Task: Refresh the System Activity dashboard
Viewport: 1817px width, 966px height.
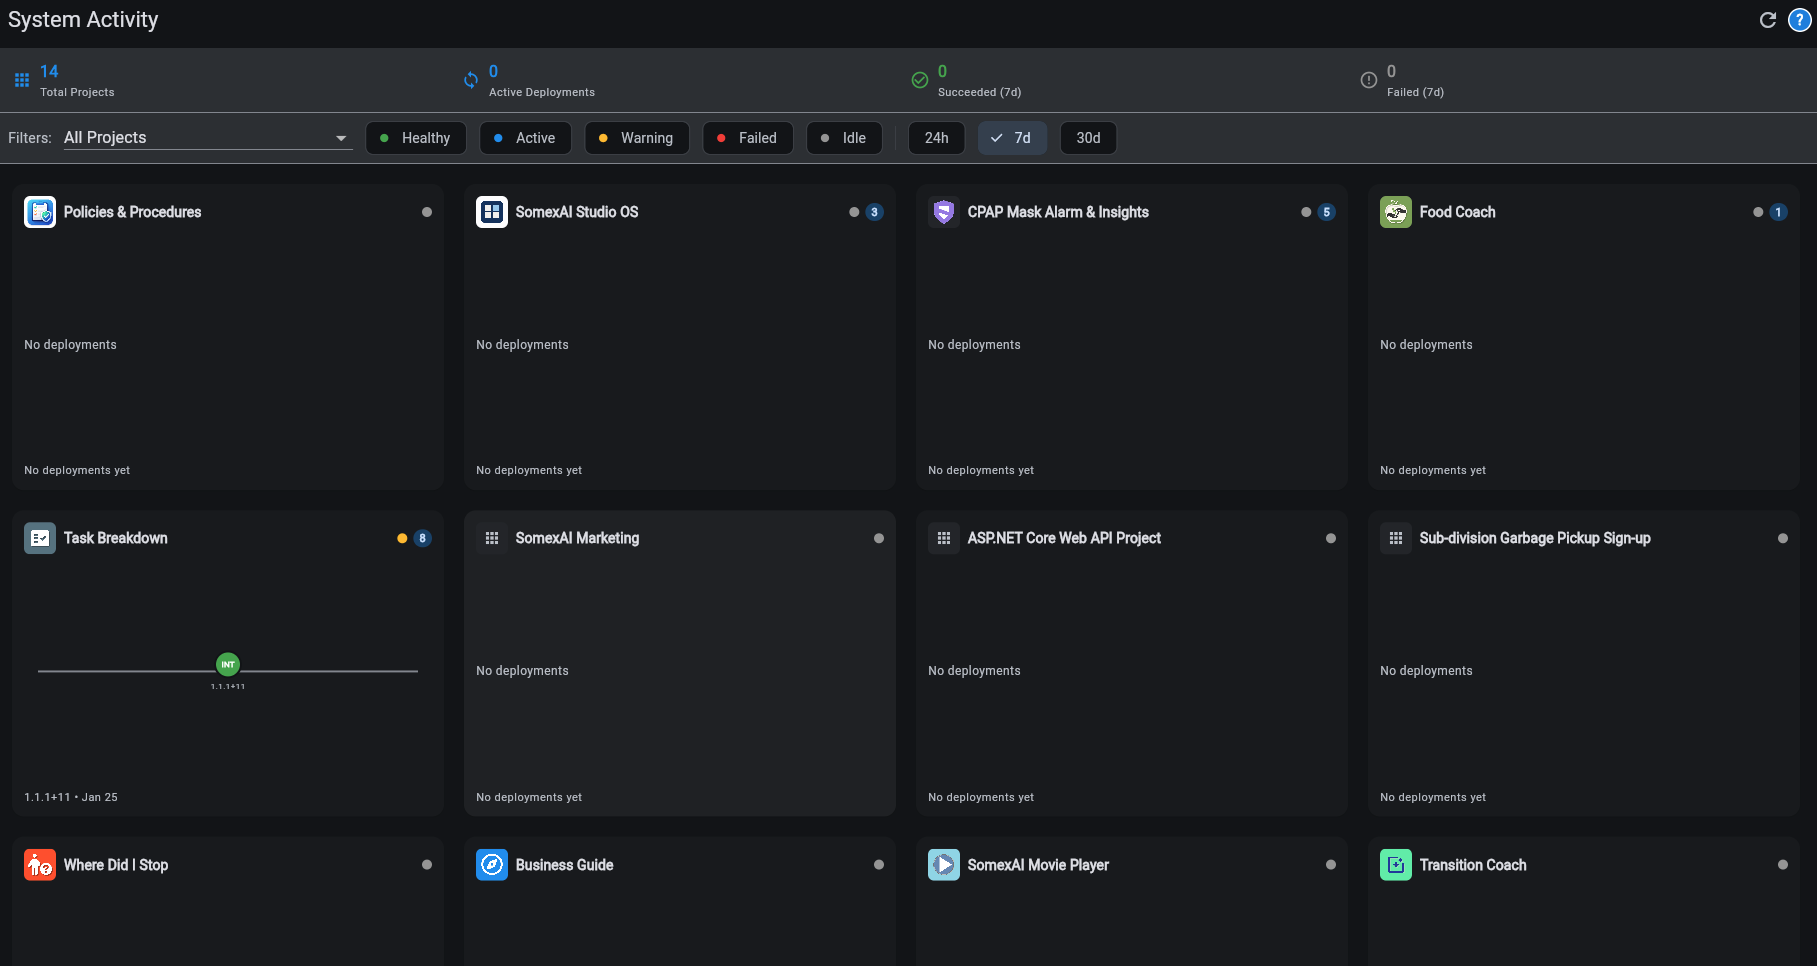Action: pyautogui.click(x=1767, y=19)
